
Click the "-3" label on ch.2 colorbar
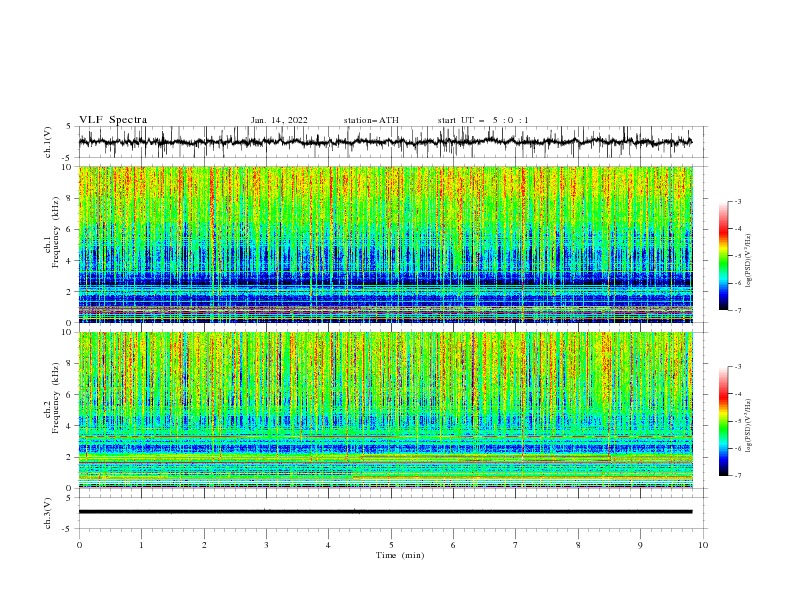[738, 367]
